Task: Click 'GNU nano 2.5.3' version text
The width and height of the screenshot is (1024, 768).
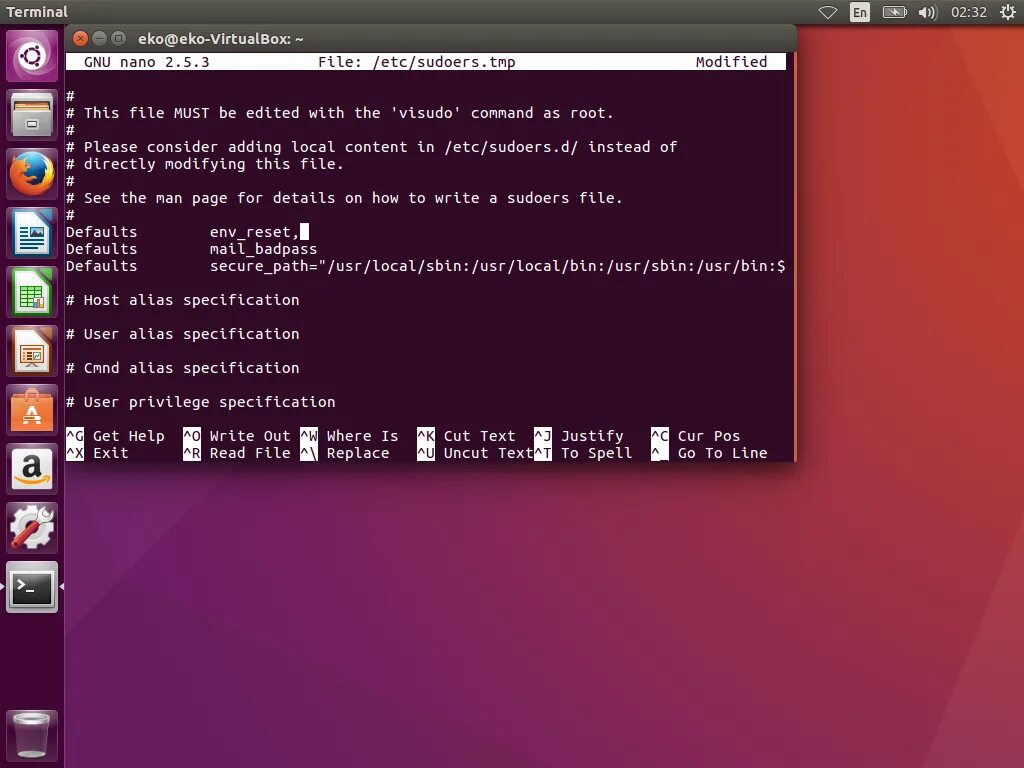Action: pyautogui.click(x=147, y=62)
